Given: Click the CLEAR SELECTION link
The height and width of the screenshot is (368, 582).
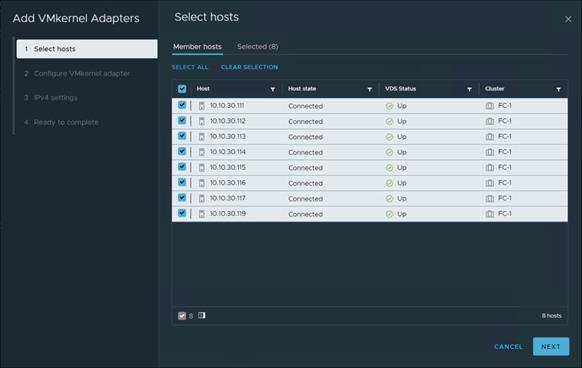Looking at the screenshot, I should (x=249, y=67).
